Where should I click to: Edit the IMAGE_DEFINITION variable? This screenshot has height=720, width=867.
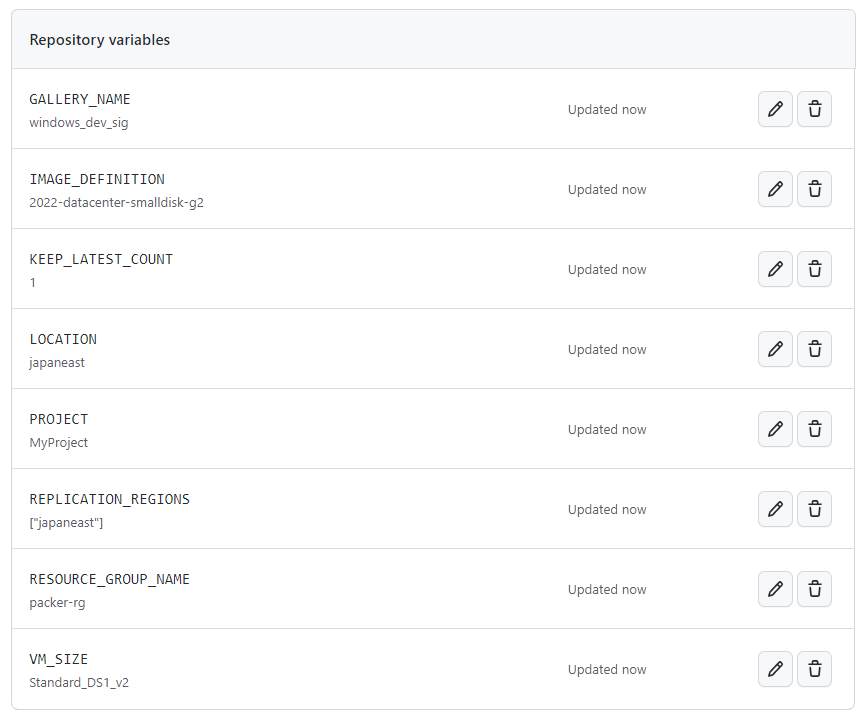[x=775, y=189]
